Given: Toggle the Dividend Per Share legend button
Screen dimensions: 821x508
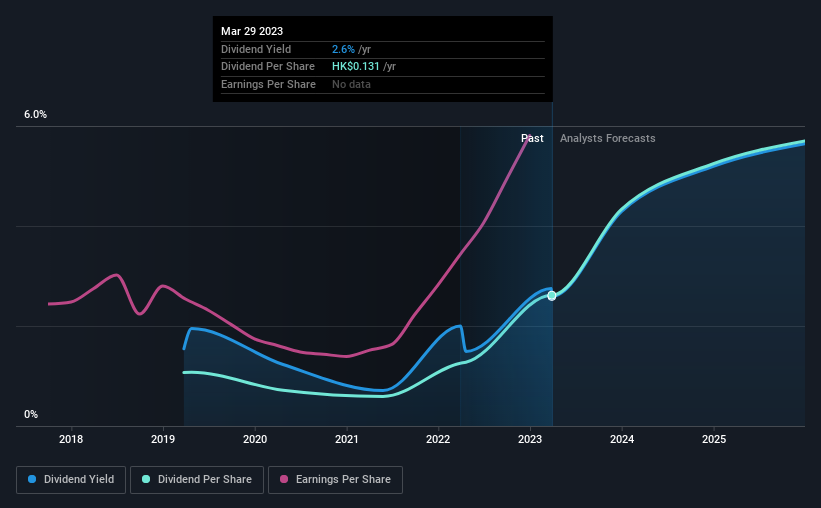Looking at the screenshot, I should click(x=197, y=480).
